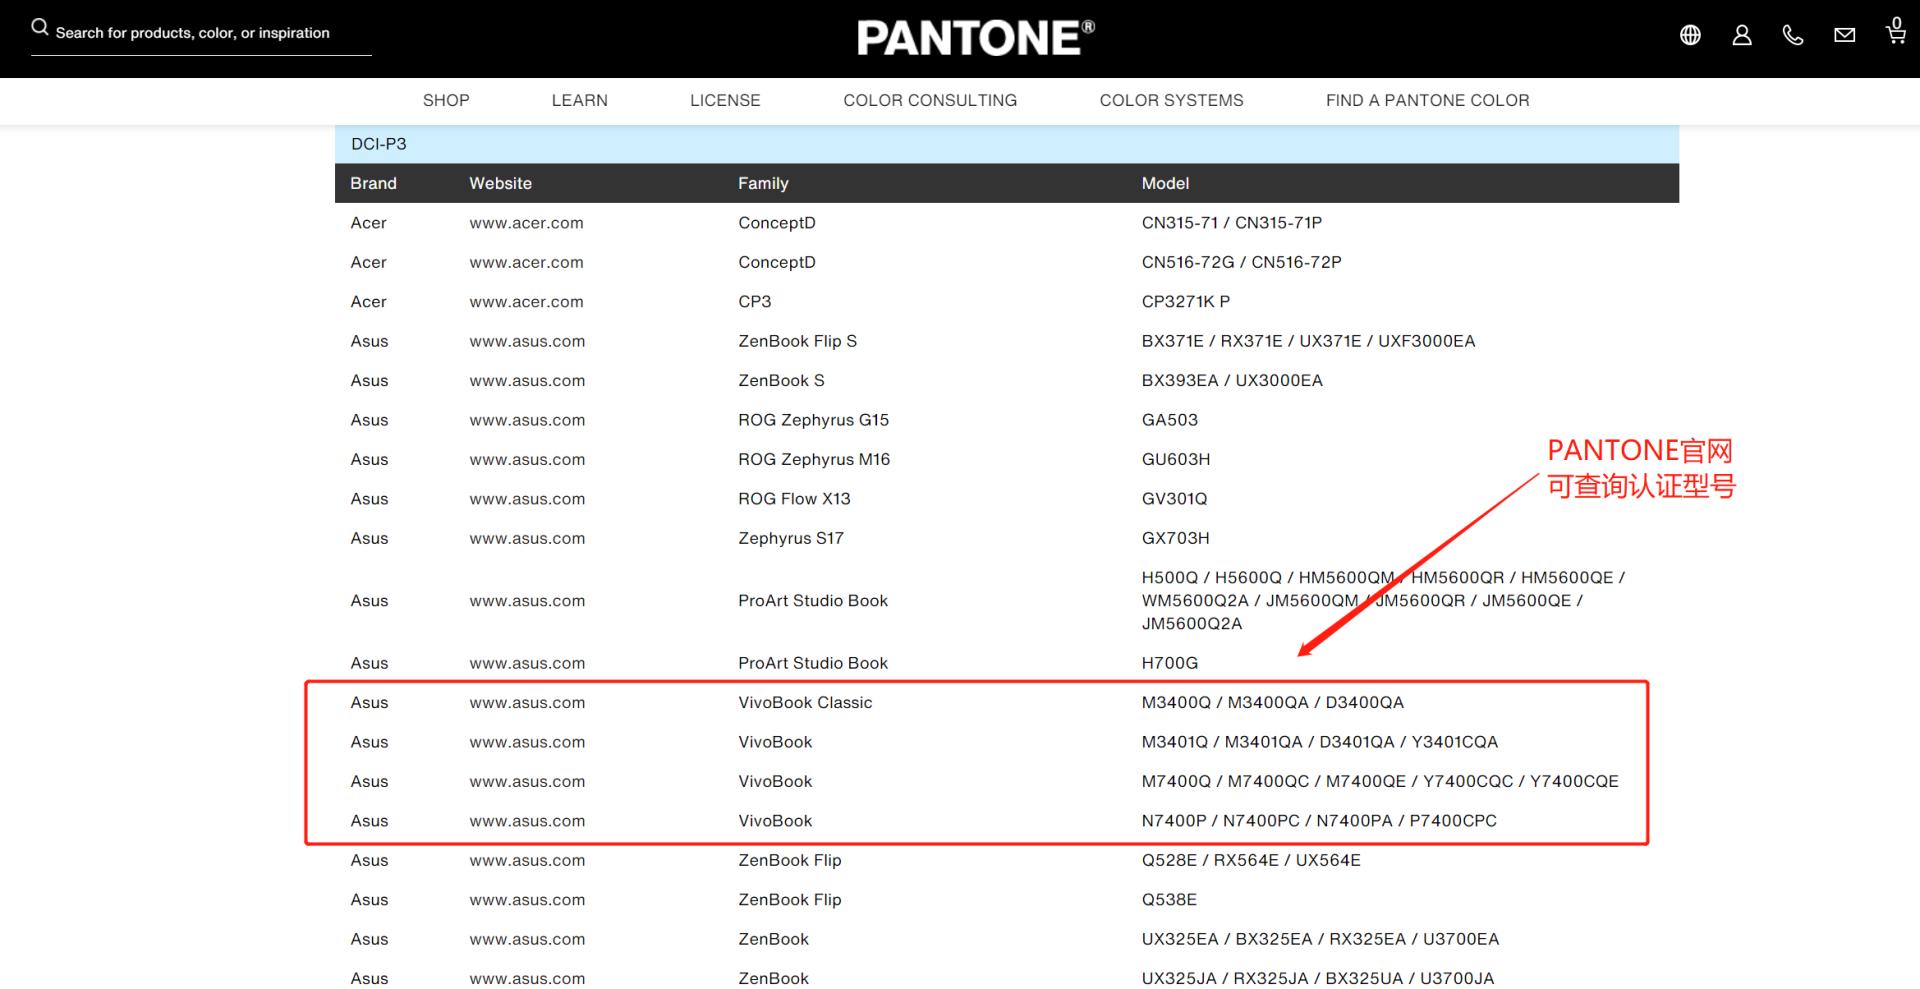Open www.asus.com in the GA503 row
Screen dimensions: 1920x989
click(x=527, y=420)
